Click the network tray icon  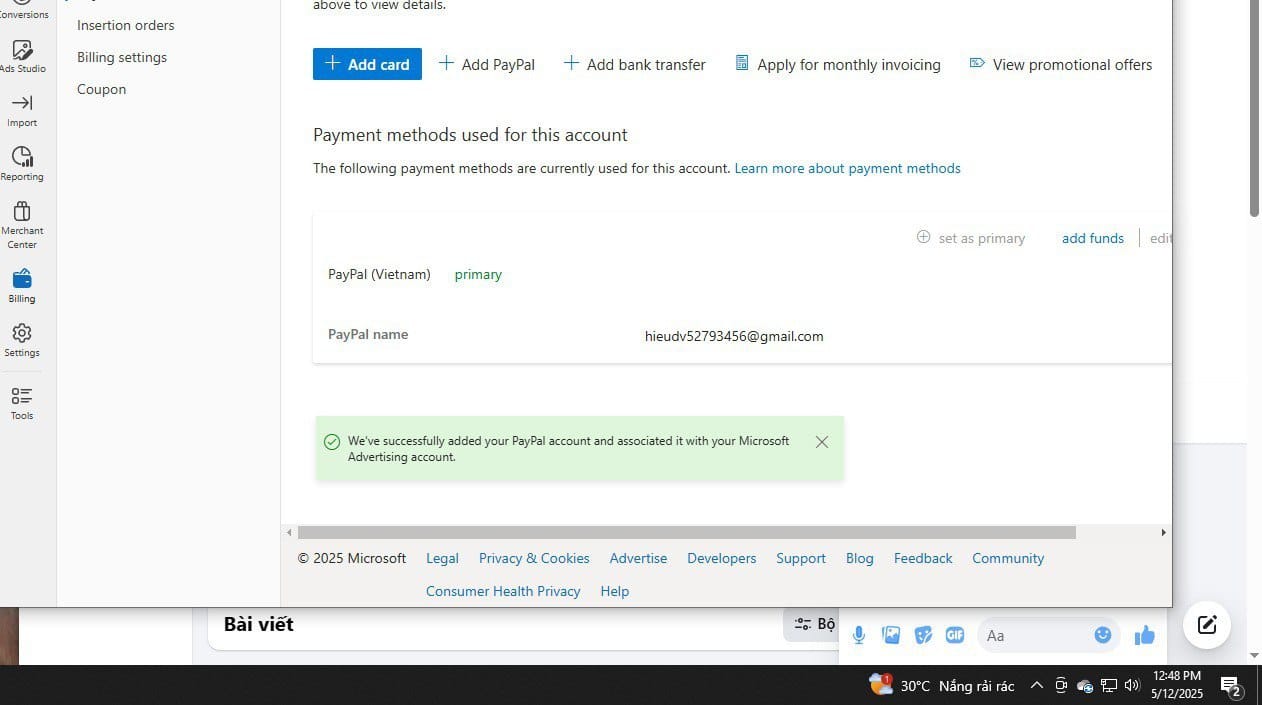(1109, 685)
